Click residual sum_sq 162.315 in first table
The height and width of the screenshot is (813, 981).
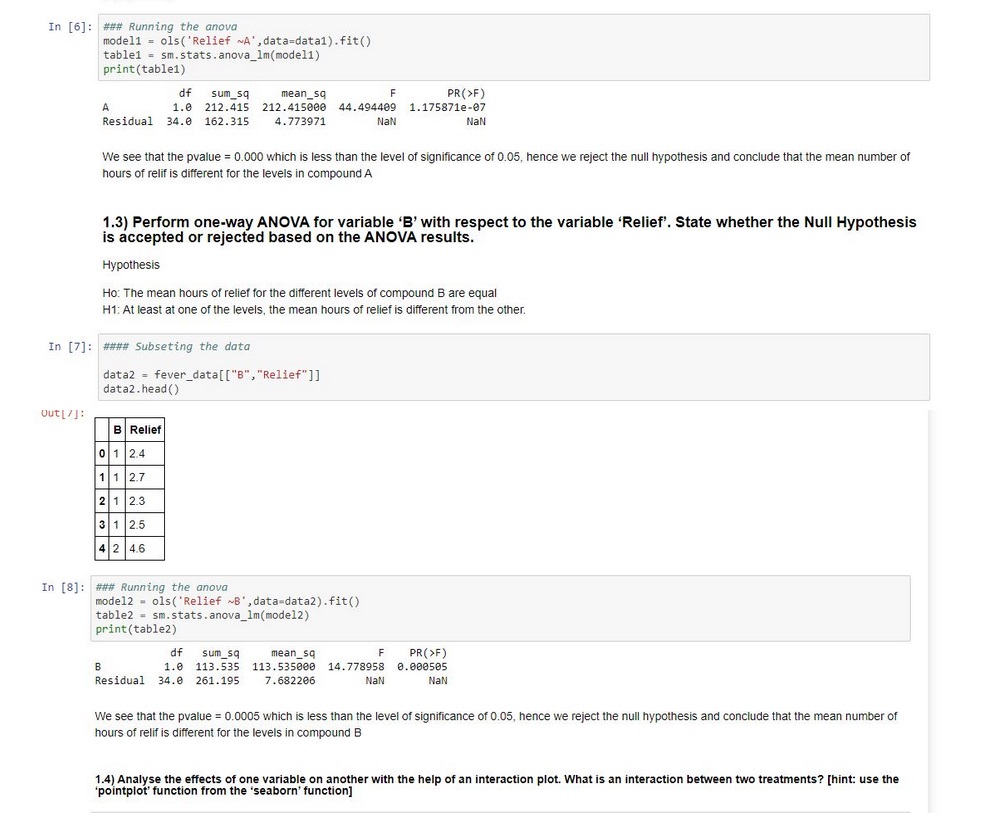pos(226,121)
